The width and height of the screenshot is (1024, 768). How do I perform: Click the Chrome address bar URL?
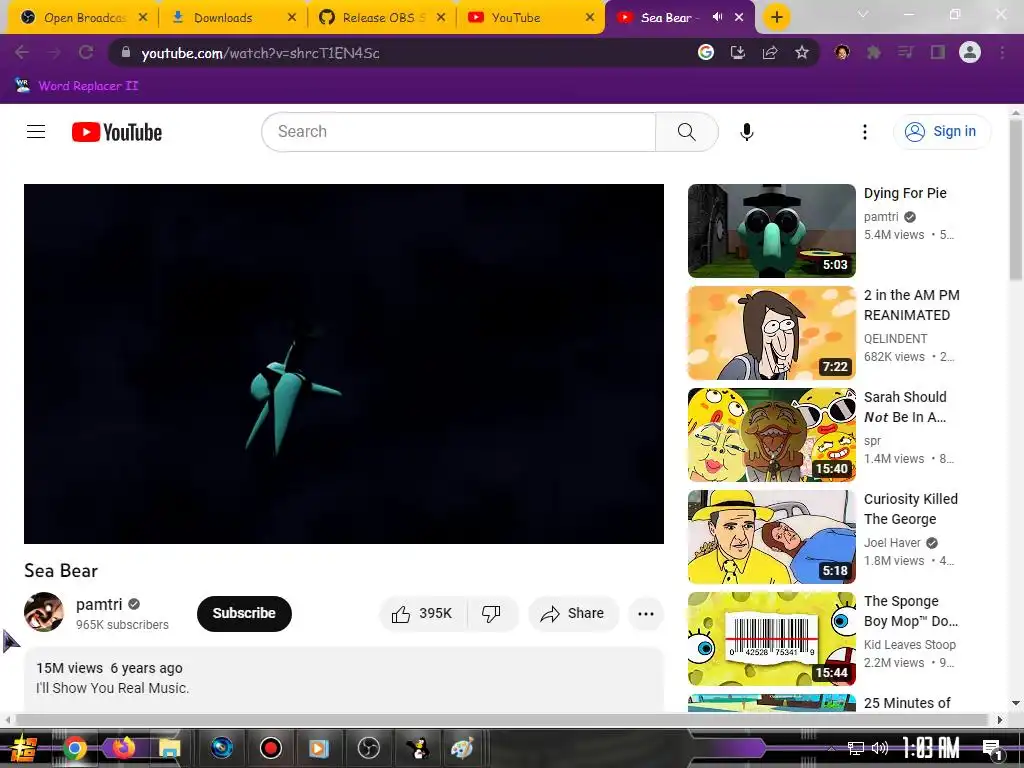(260, 53)
